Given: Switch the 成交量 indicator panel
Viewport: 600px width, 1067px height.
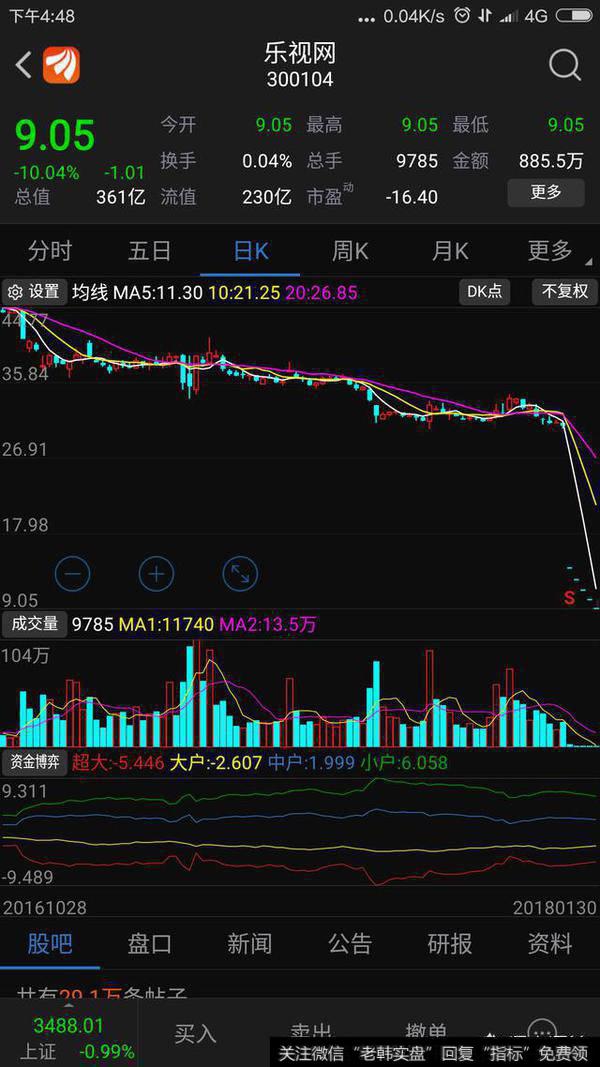Looking at the screenshot, I should [x=34, y=623].
